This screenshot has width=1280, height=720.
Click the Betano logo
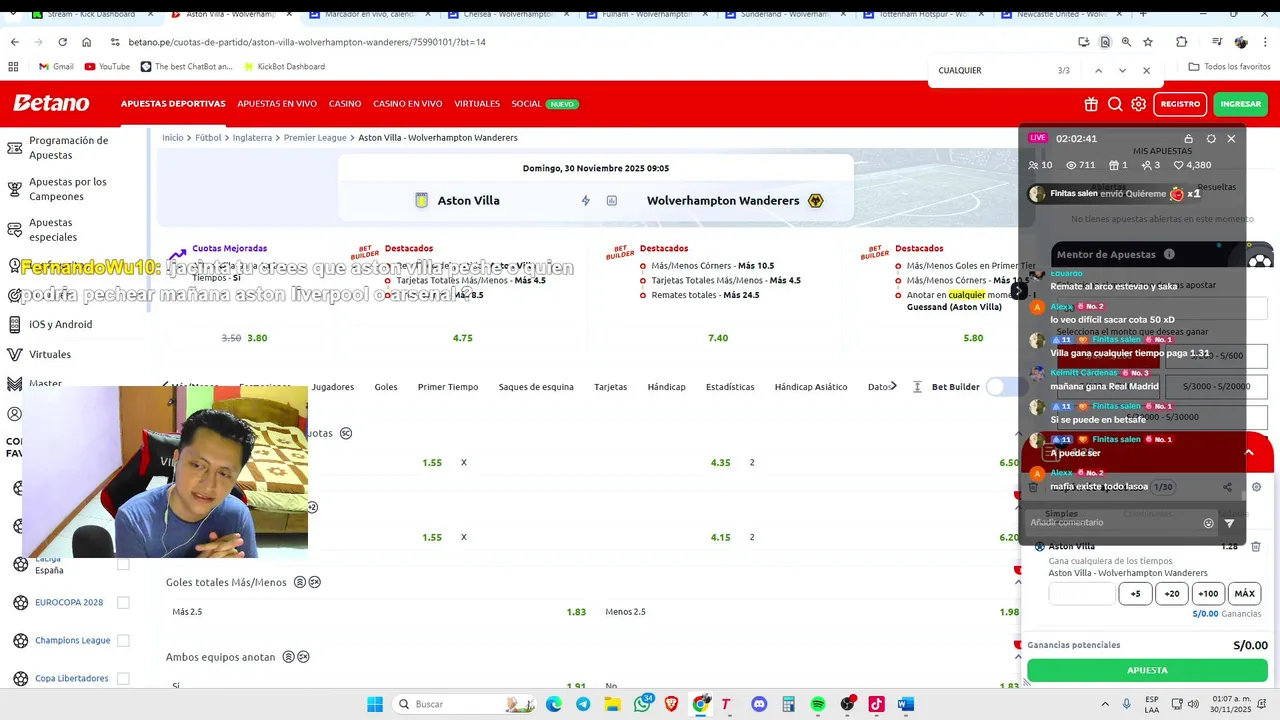51,103
